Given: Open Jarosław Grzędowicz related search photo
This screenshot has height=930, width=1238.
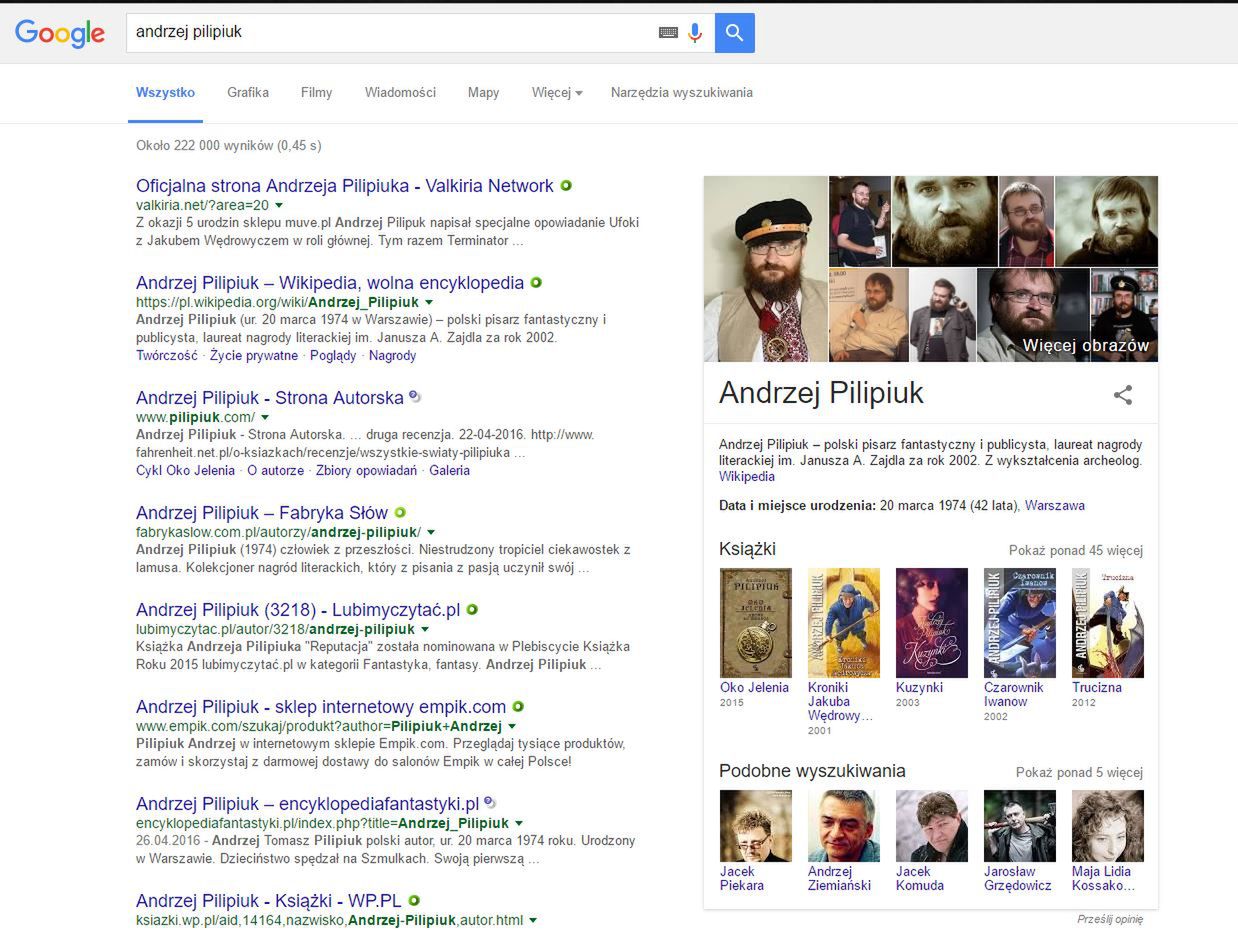Looking at the screenshot, I should [x=1020, y=826].
